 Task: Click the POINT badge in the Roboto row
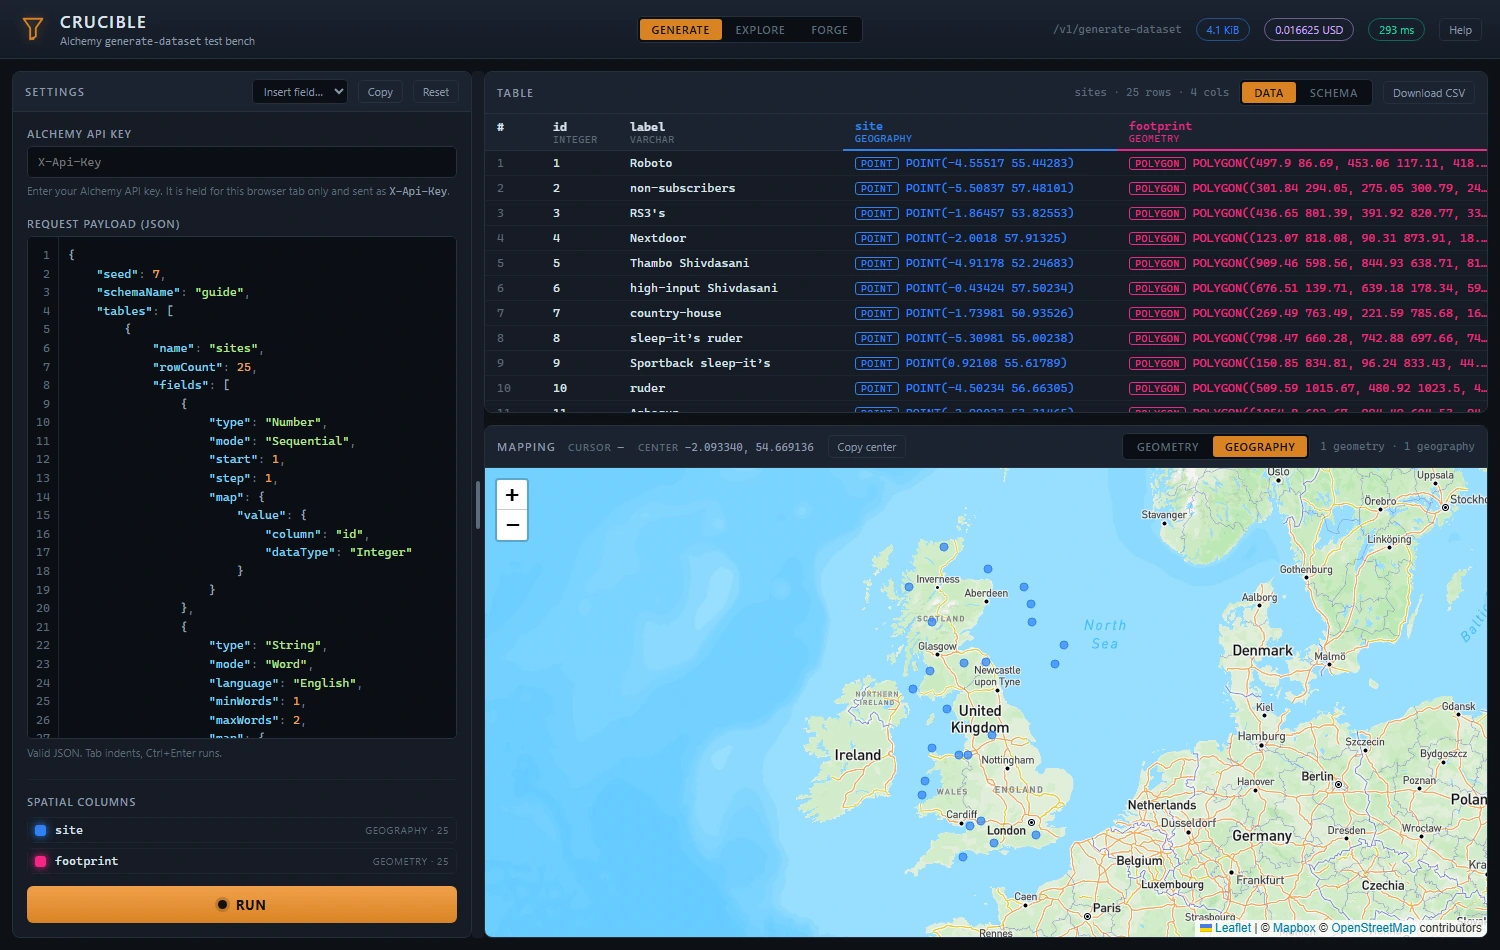point(877,163)
